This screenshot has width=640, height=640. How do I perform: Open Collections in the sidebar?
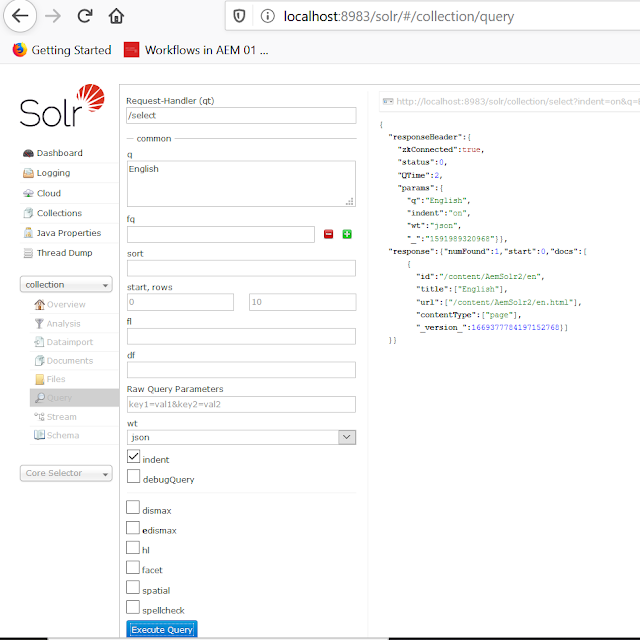(59, 213)
